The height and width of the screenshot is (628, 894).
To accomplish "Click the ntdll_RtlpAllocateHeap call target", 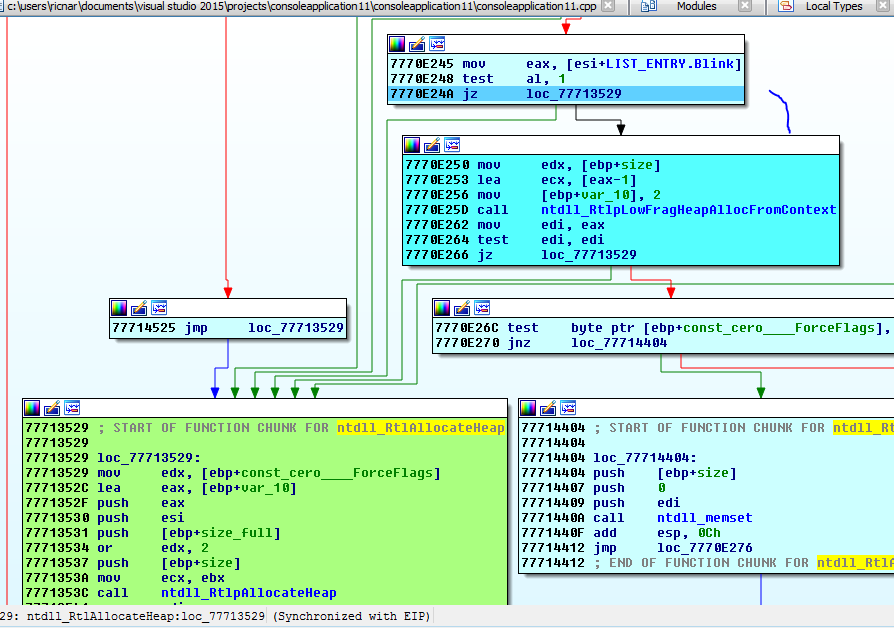I will point(248,593).
